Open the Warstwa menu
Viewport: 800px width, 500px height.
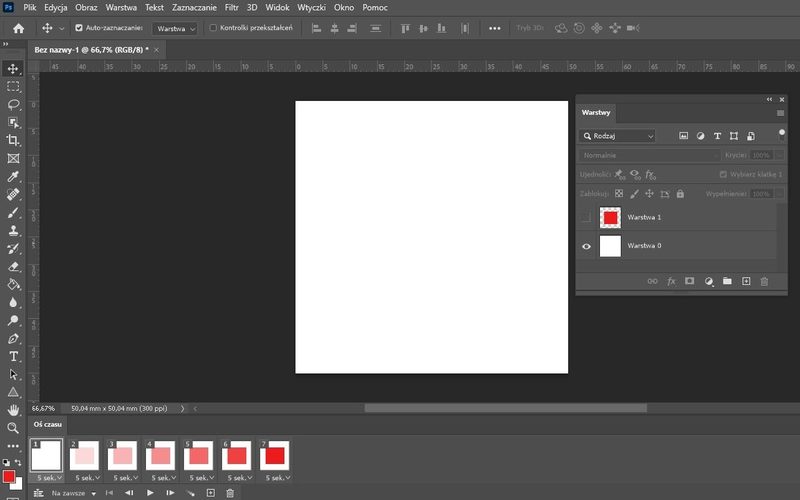pyautogui.click(x=121, y=8)
